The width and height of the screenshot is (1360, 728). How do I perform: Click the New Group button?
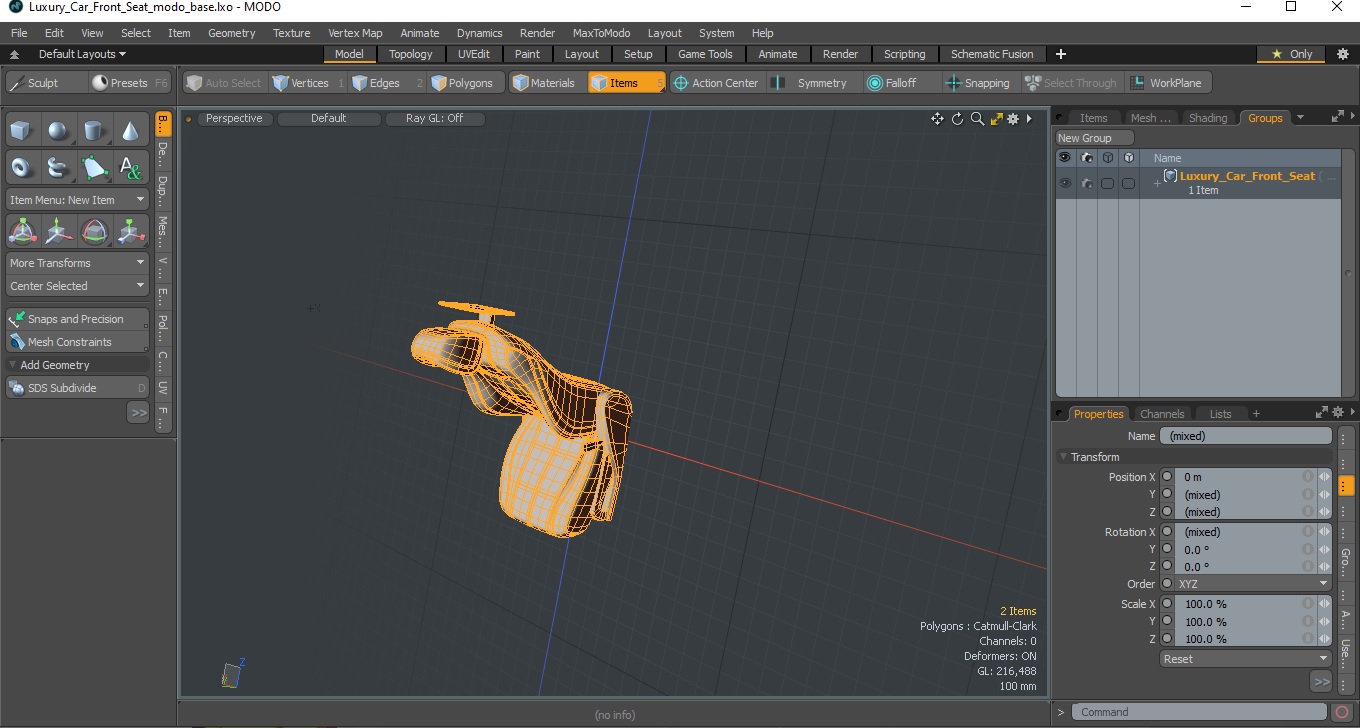point(1095,138)
